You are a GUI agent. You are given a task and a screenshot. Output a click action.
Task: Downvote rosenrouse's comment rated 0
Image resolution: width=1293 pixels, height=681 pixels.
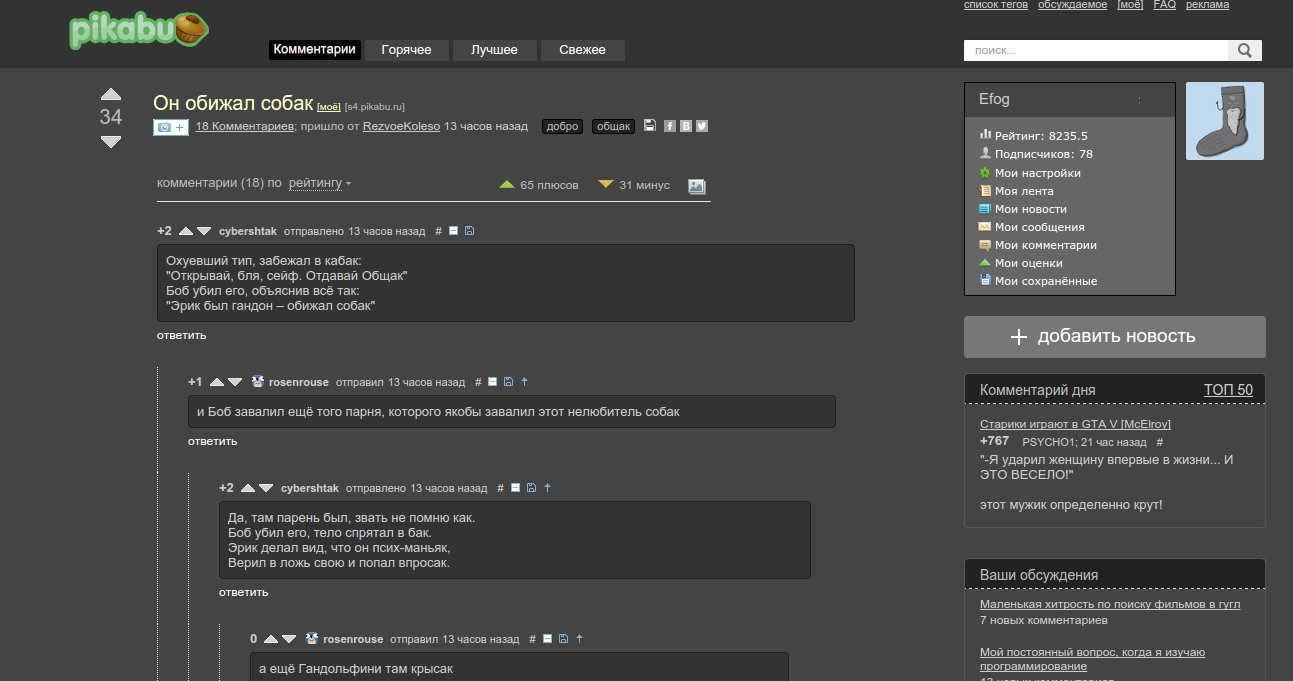point(289,639)
